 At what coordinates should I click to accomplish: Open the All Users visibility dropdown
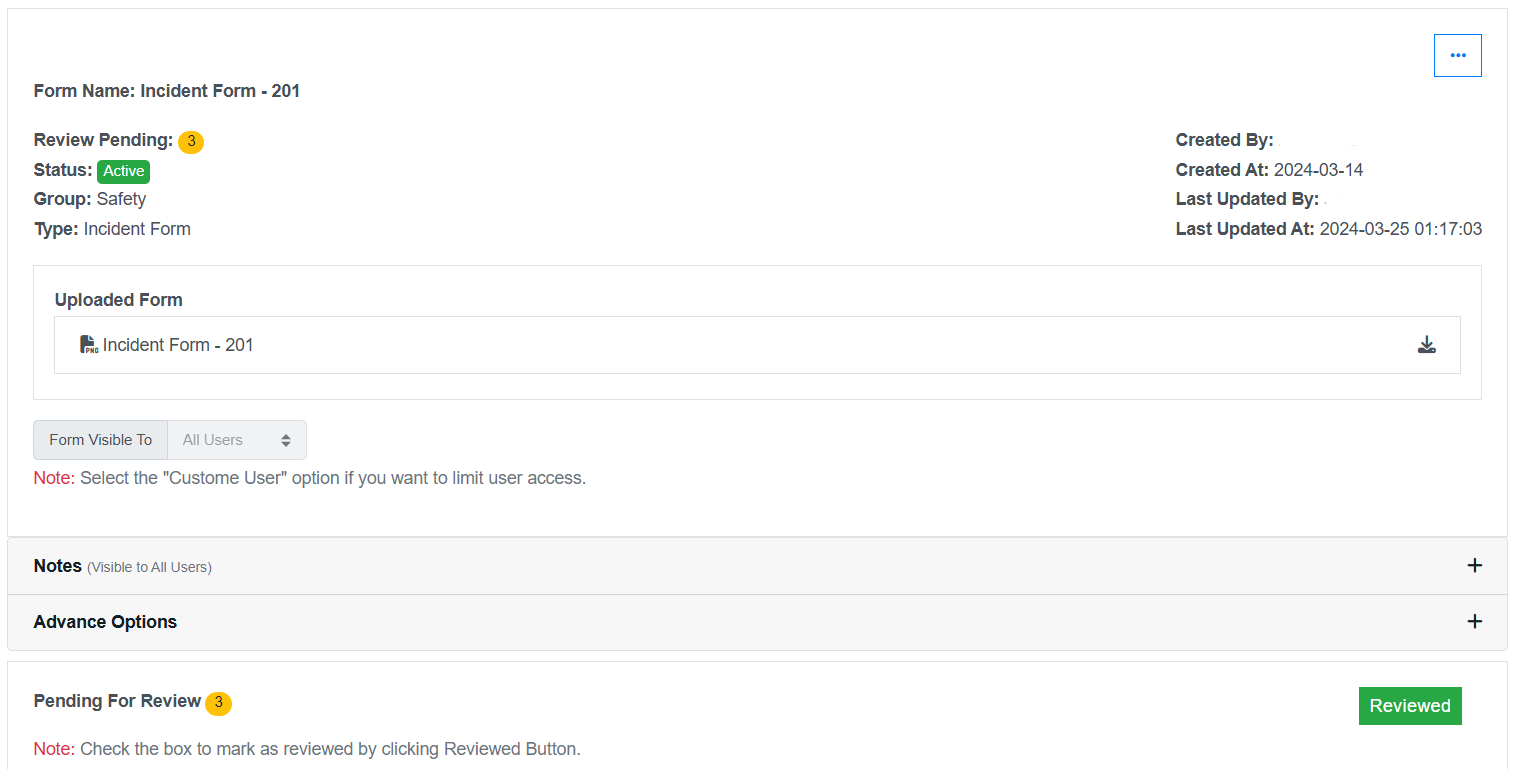point(236,440)
